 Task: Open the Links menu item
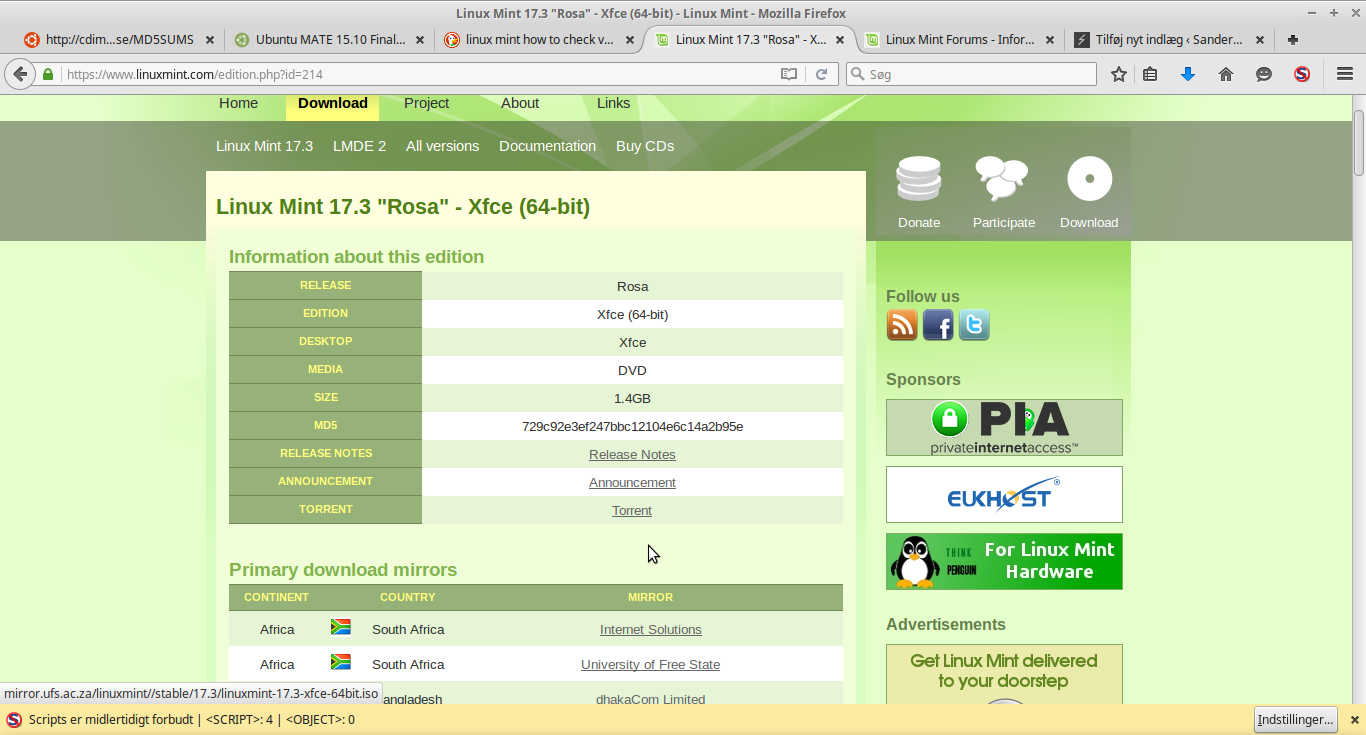613,103
